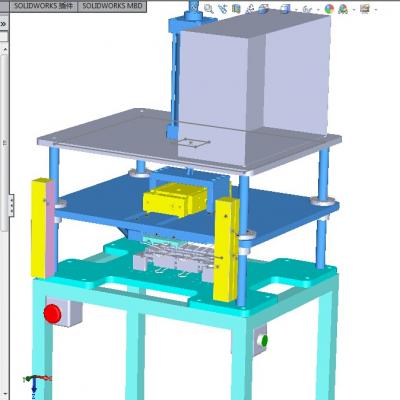
Task: Expand the panel tabs with the » chevron
Action: click(x=3, y=24)
